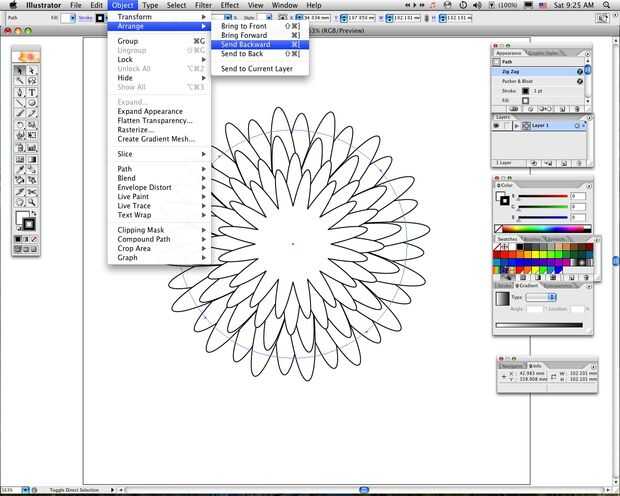Select the Column Graph tool
This screenshot has width=620, height=496.
tap(32, 148)
